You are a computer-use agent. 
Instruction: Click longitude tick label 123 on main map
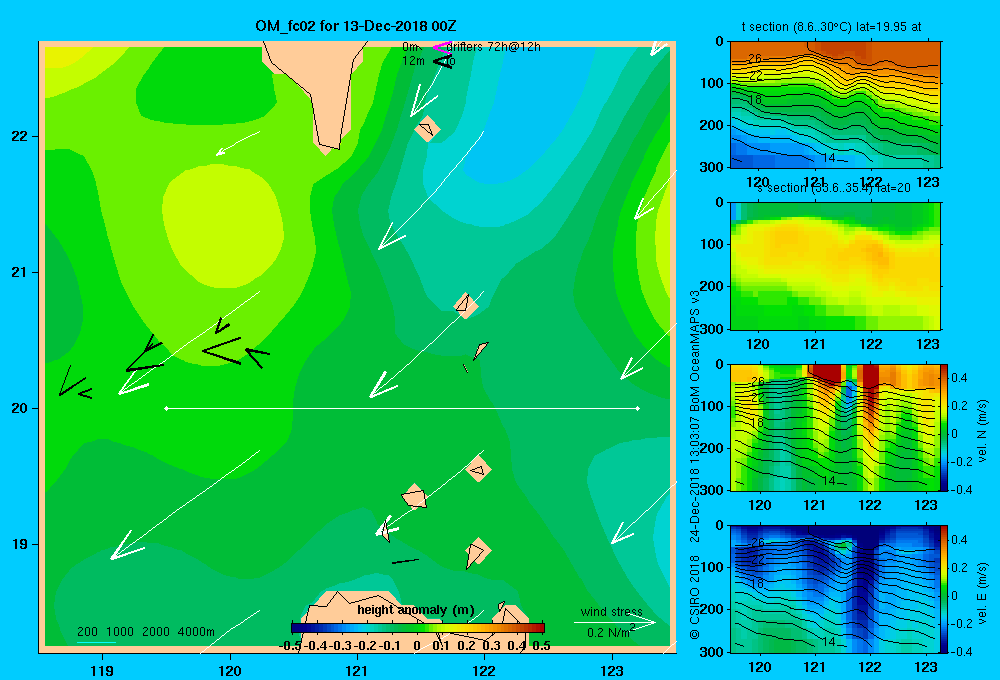[612, 671]
